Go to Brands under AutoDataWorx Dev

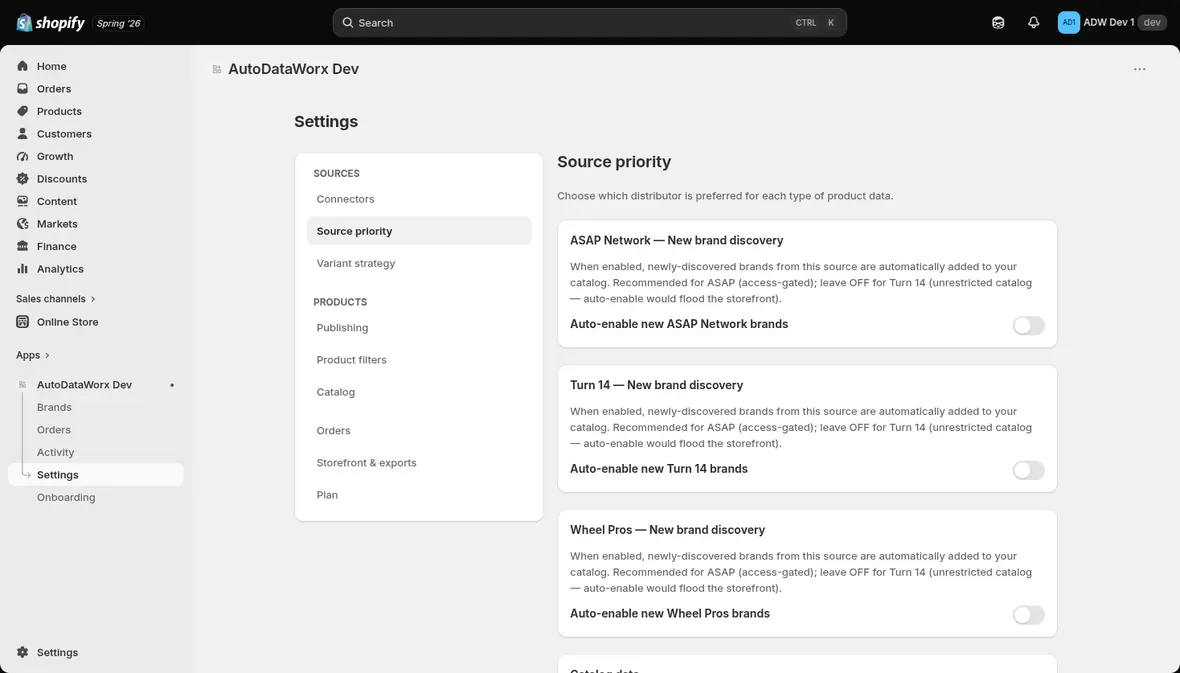(54, 407)
